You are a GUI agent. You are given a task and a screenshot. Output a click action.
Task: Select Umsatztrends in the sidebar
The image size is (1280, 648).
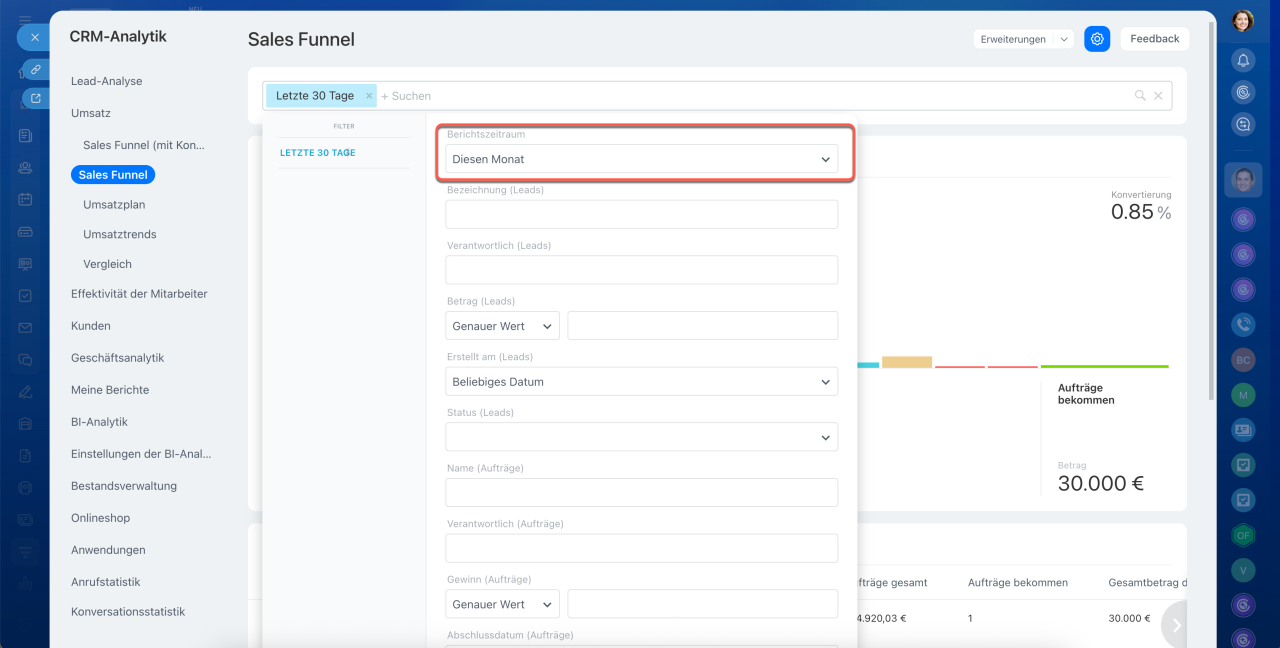(119, 234)
